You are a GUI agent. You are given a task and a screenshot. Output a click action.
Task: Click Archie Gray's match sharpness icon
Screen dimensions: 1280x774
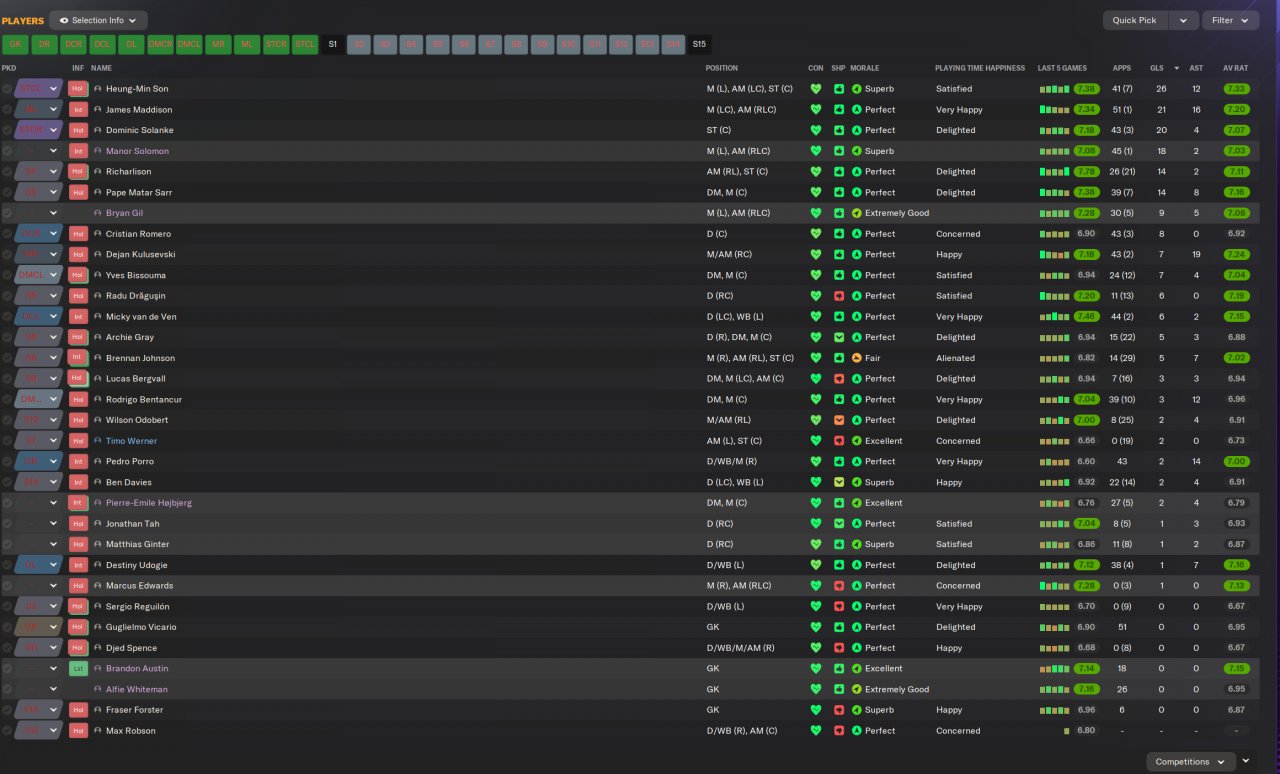(838, 338)
